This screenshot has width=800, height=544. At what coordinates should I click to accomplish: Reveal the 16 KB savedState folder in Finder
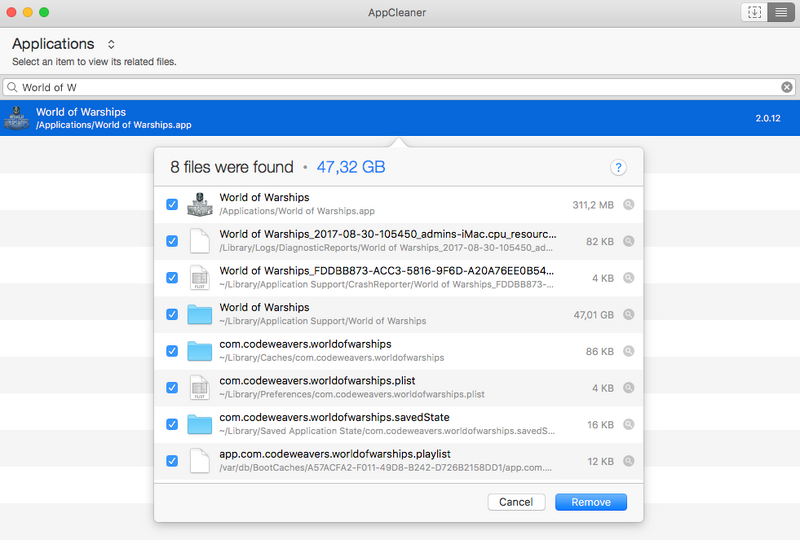pyautogui.click(x=629, y=424)
